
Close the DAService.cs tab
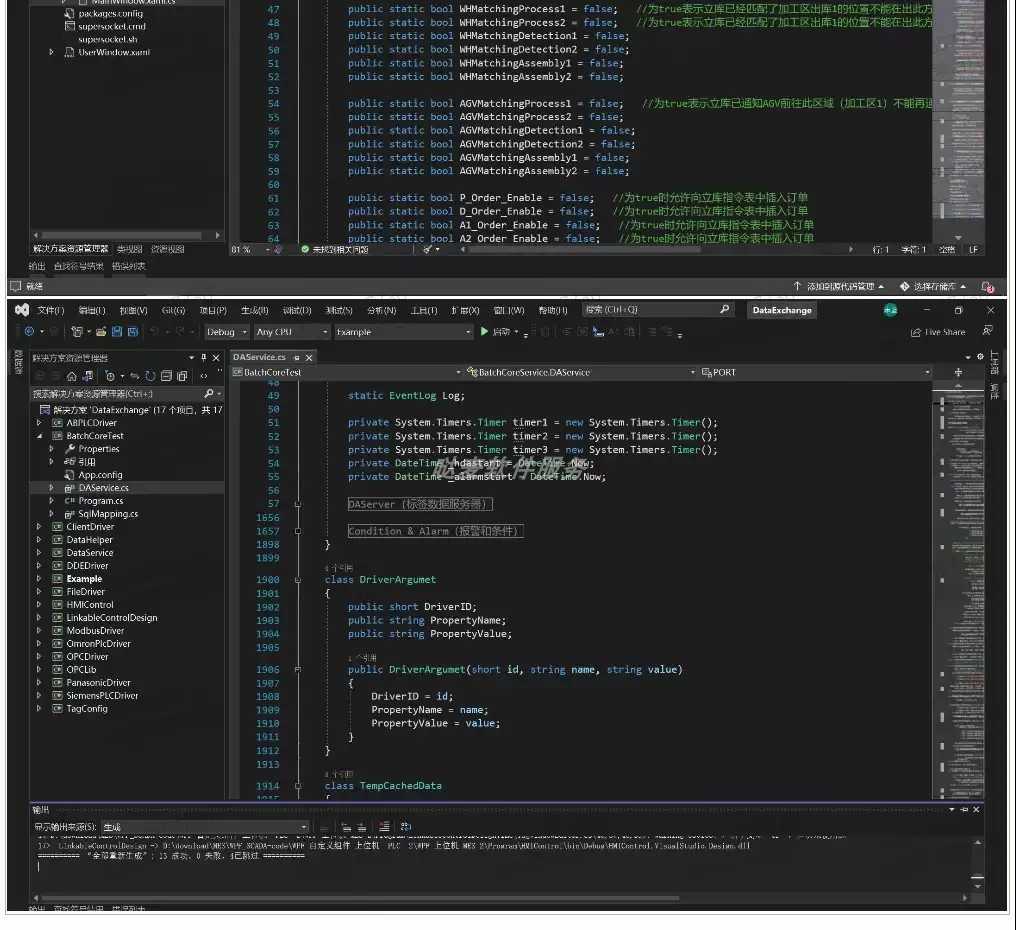[x=309, y=358]
